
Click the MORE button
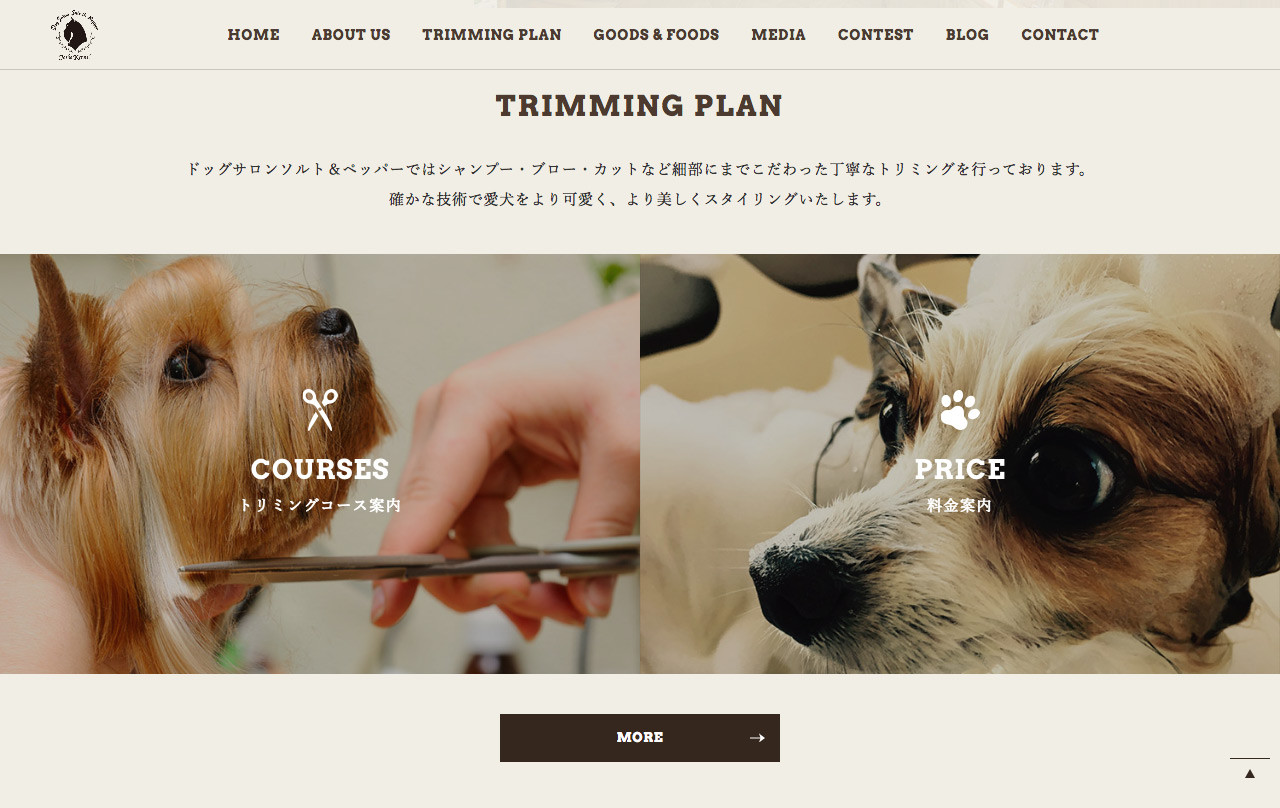(640, 738)
